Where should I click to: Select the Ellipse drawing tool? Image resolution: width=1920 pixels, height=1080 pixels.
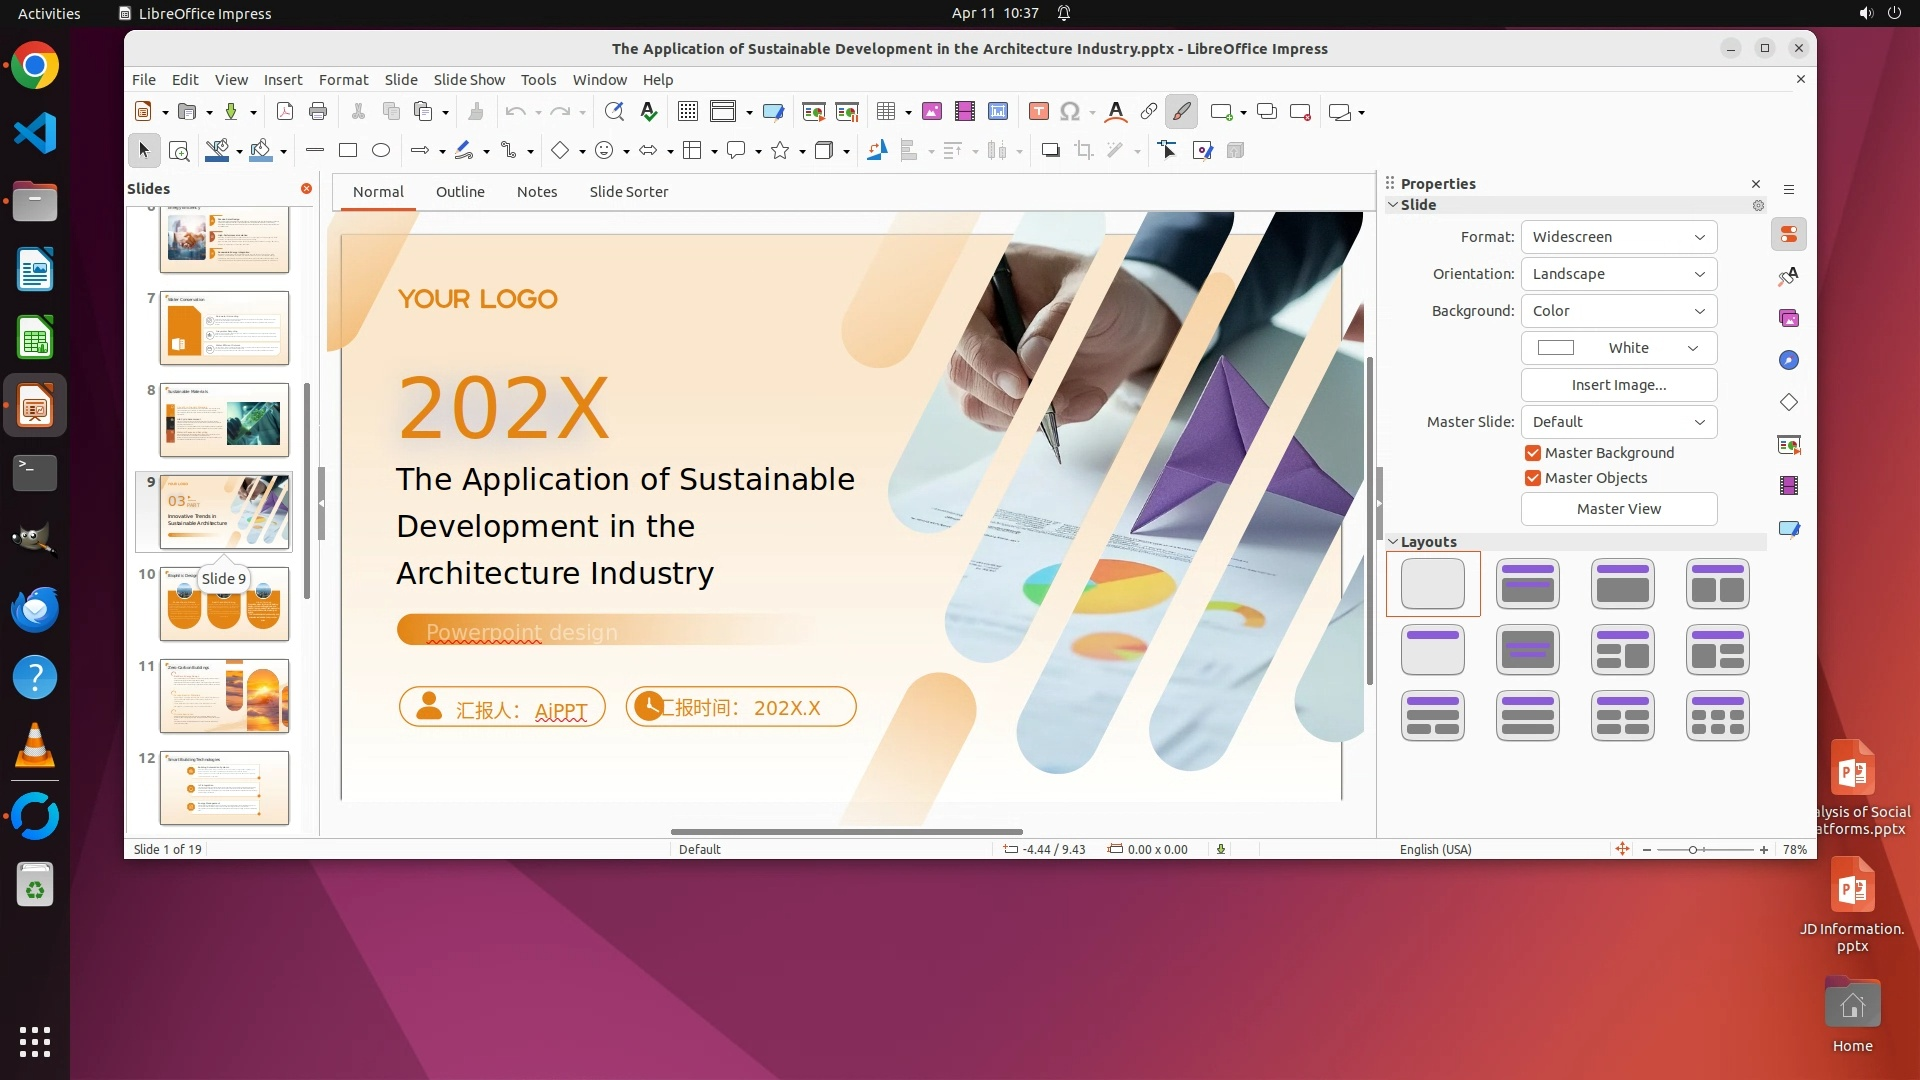pos(381,151)
